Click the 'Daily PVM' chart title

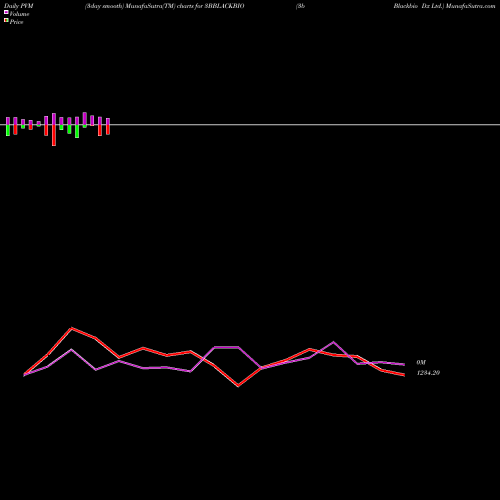click(x=19, y=6)
